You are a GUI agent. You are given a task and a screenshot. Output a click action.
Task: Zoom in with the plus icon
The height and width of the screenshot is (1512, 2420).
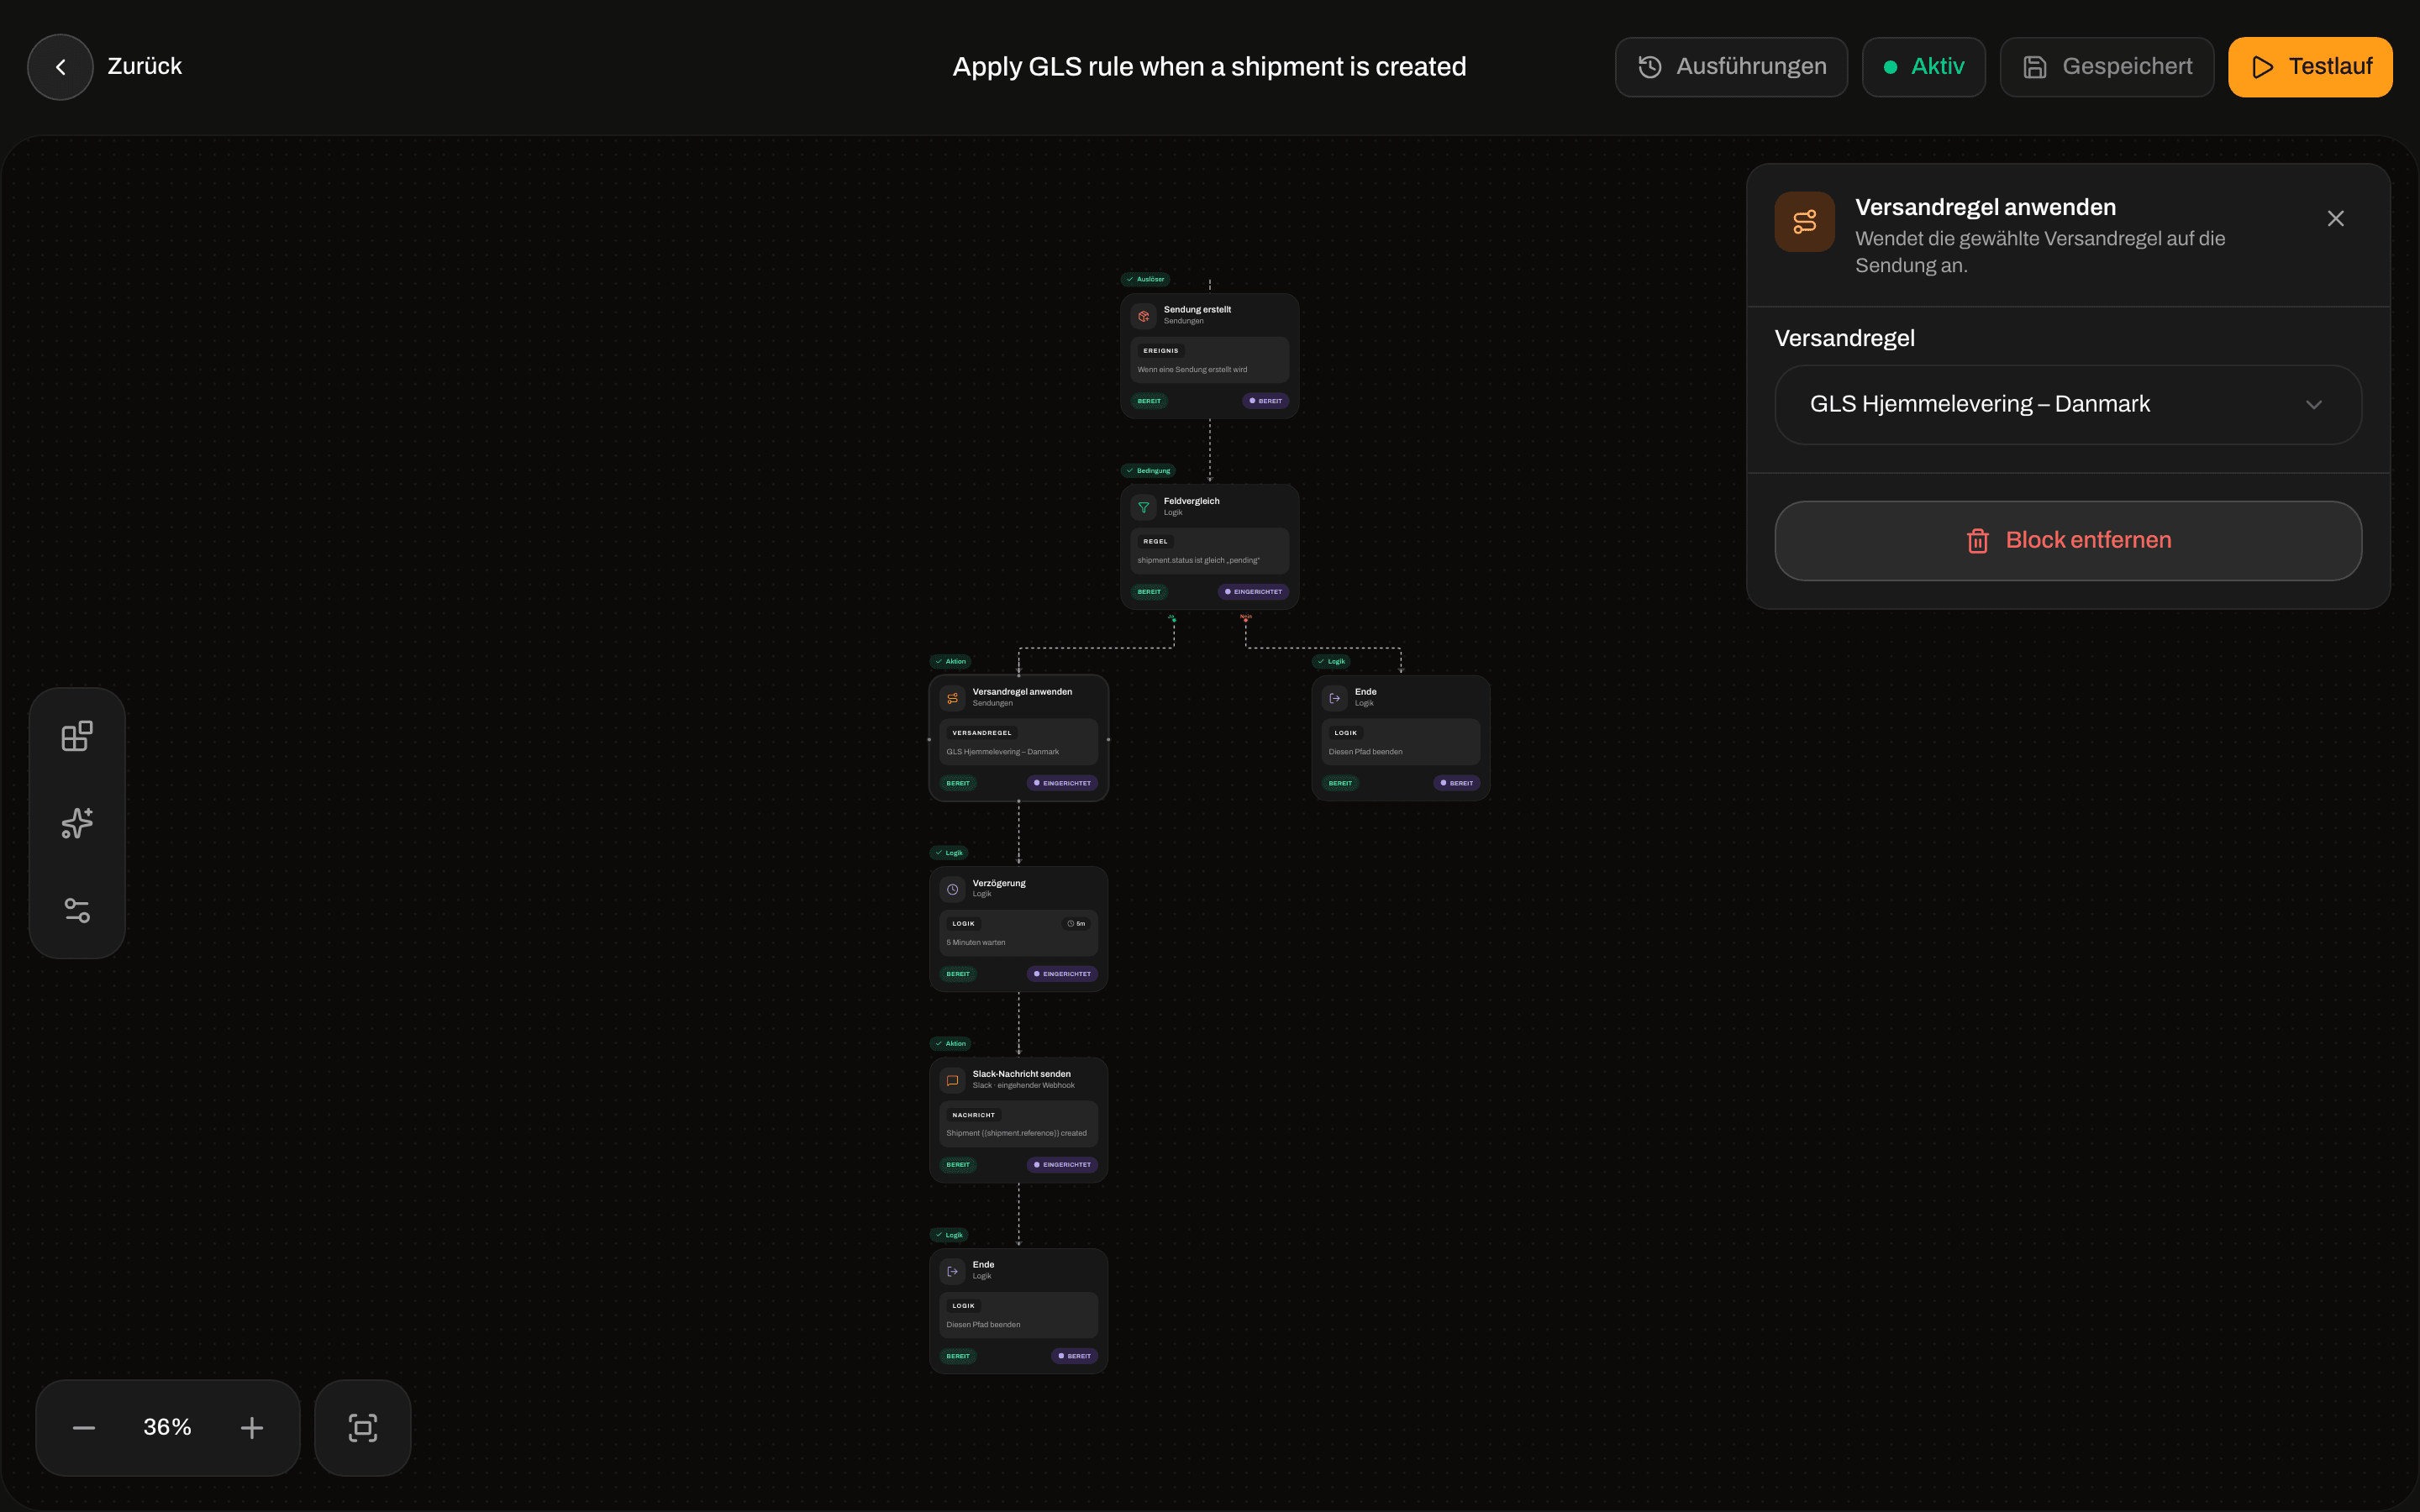point(252,1427)
